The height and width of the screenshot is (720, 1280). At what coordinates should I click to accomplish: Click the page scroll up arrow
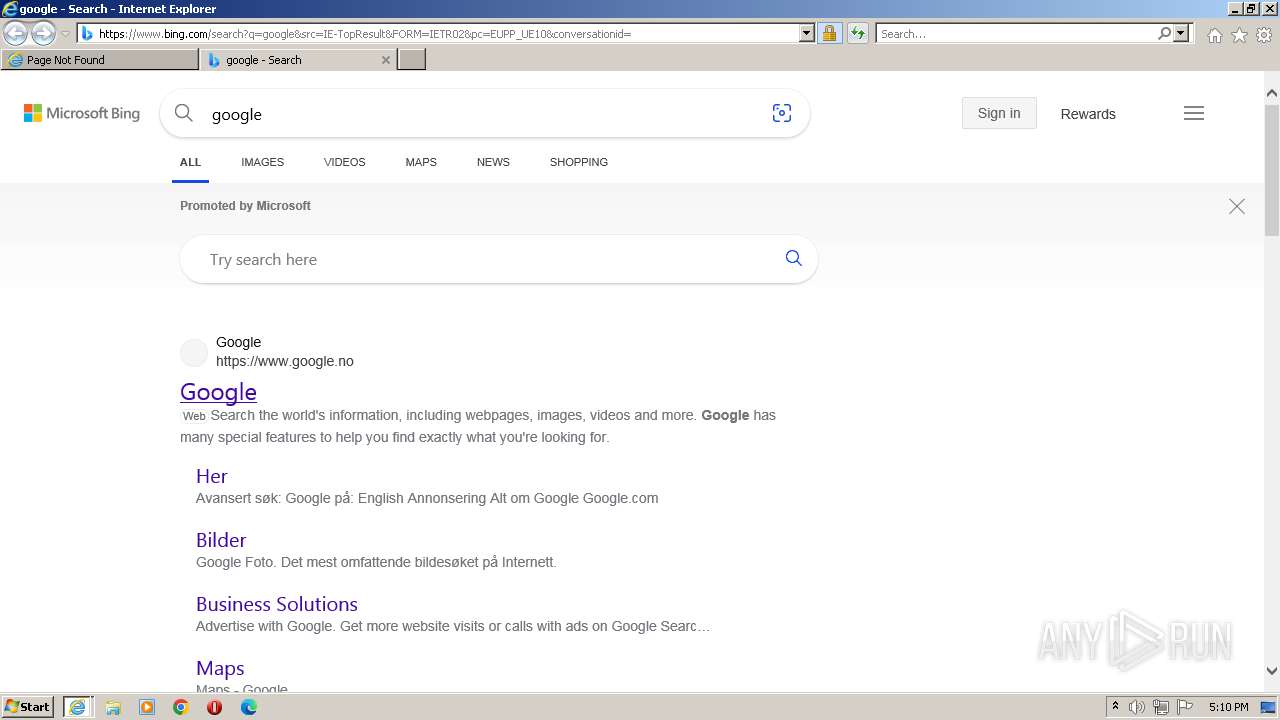point(1272,94)
